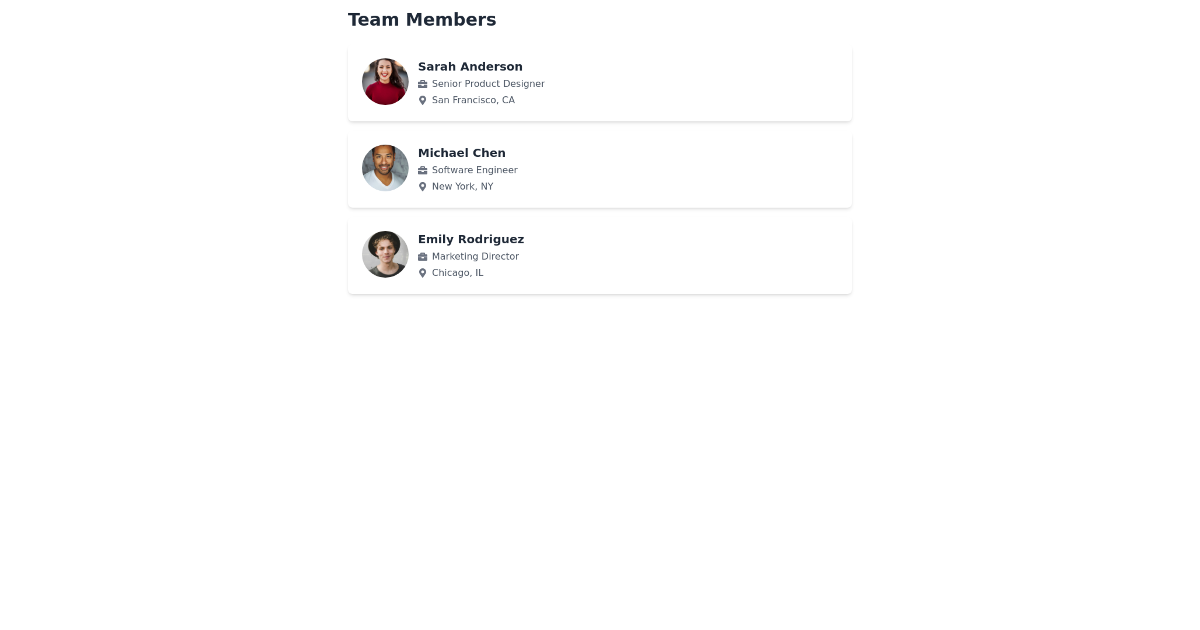Click the Marketing Director role text
Viewport: 1200px width, 630px height.
point(475,256)
